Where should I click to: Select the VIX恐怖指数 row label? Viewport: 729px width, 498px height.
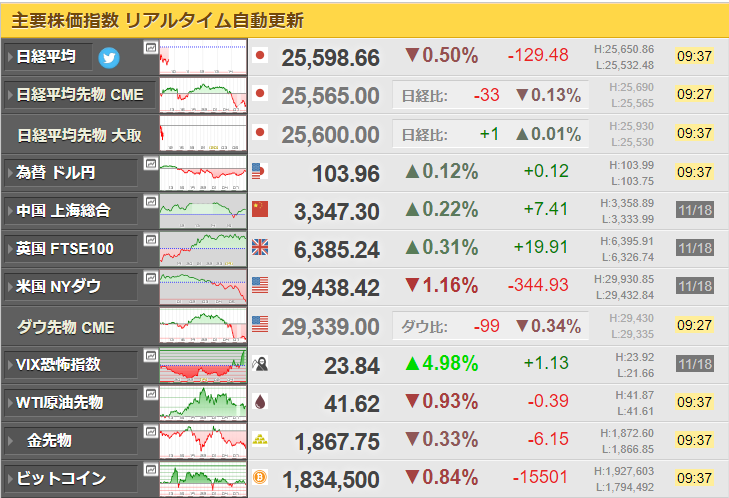pos(71,365)
